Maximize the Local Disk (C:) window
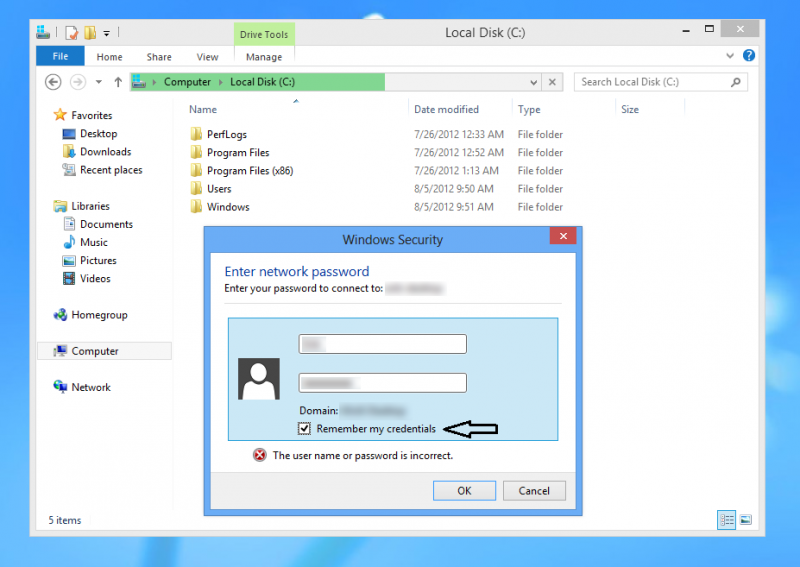Image resolution: width=800 pixels, height=567 pixels. [709, 29]
